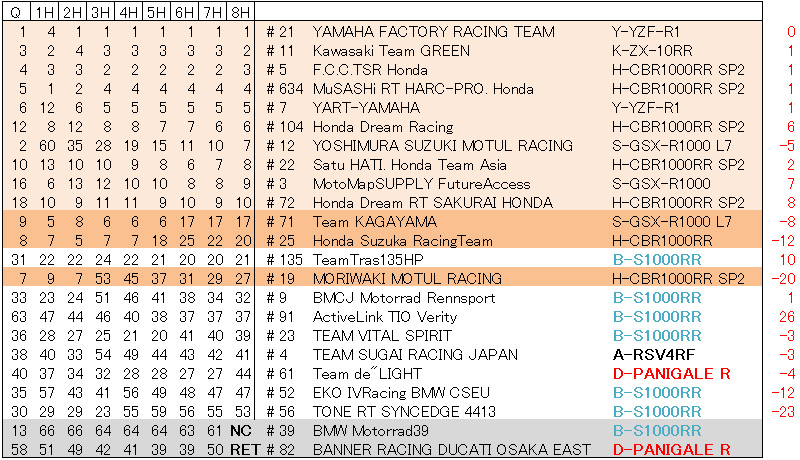Select the 6H column header
The width and height of the screenshot is (800, 460).
coord(184,12)
